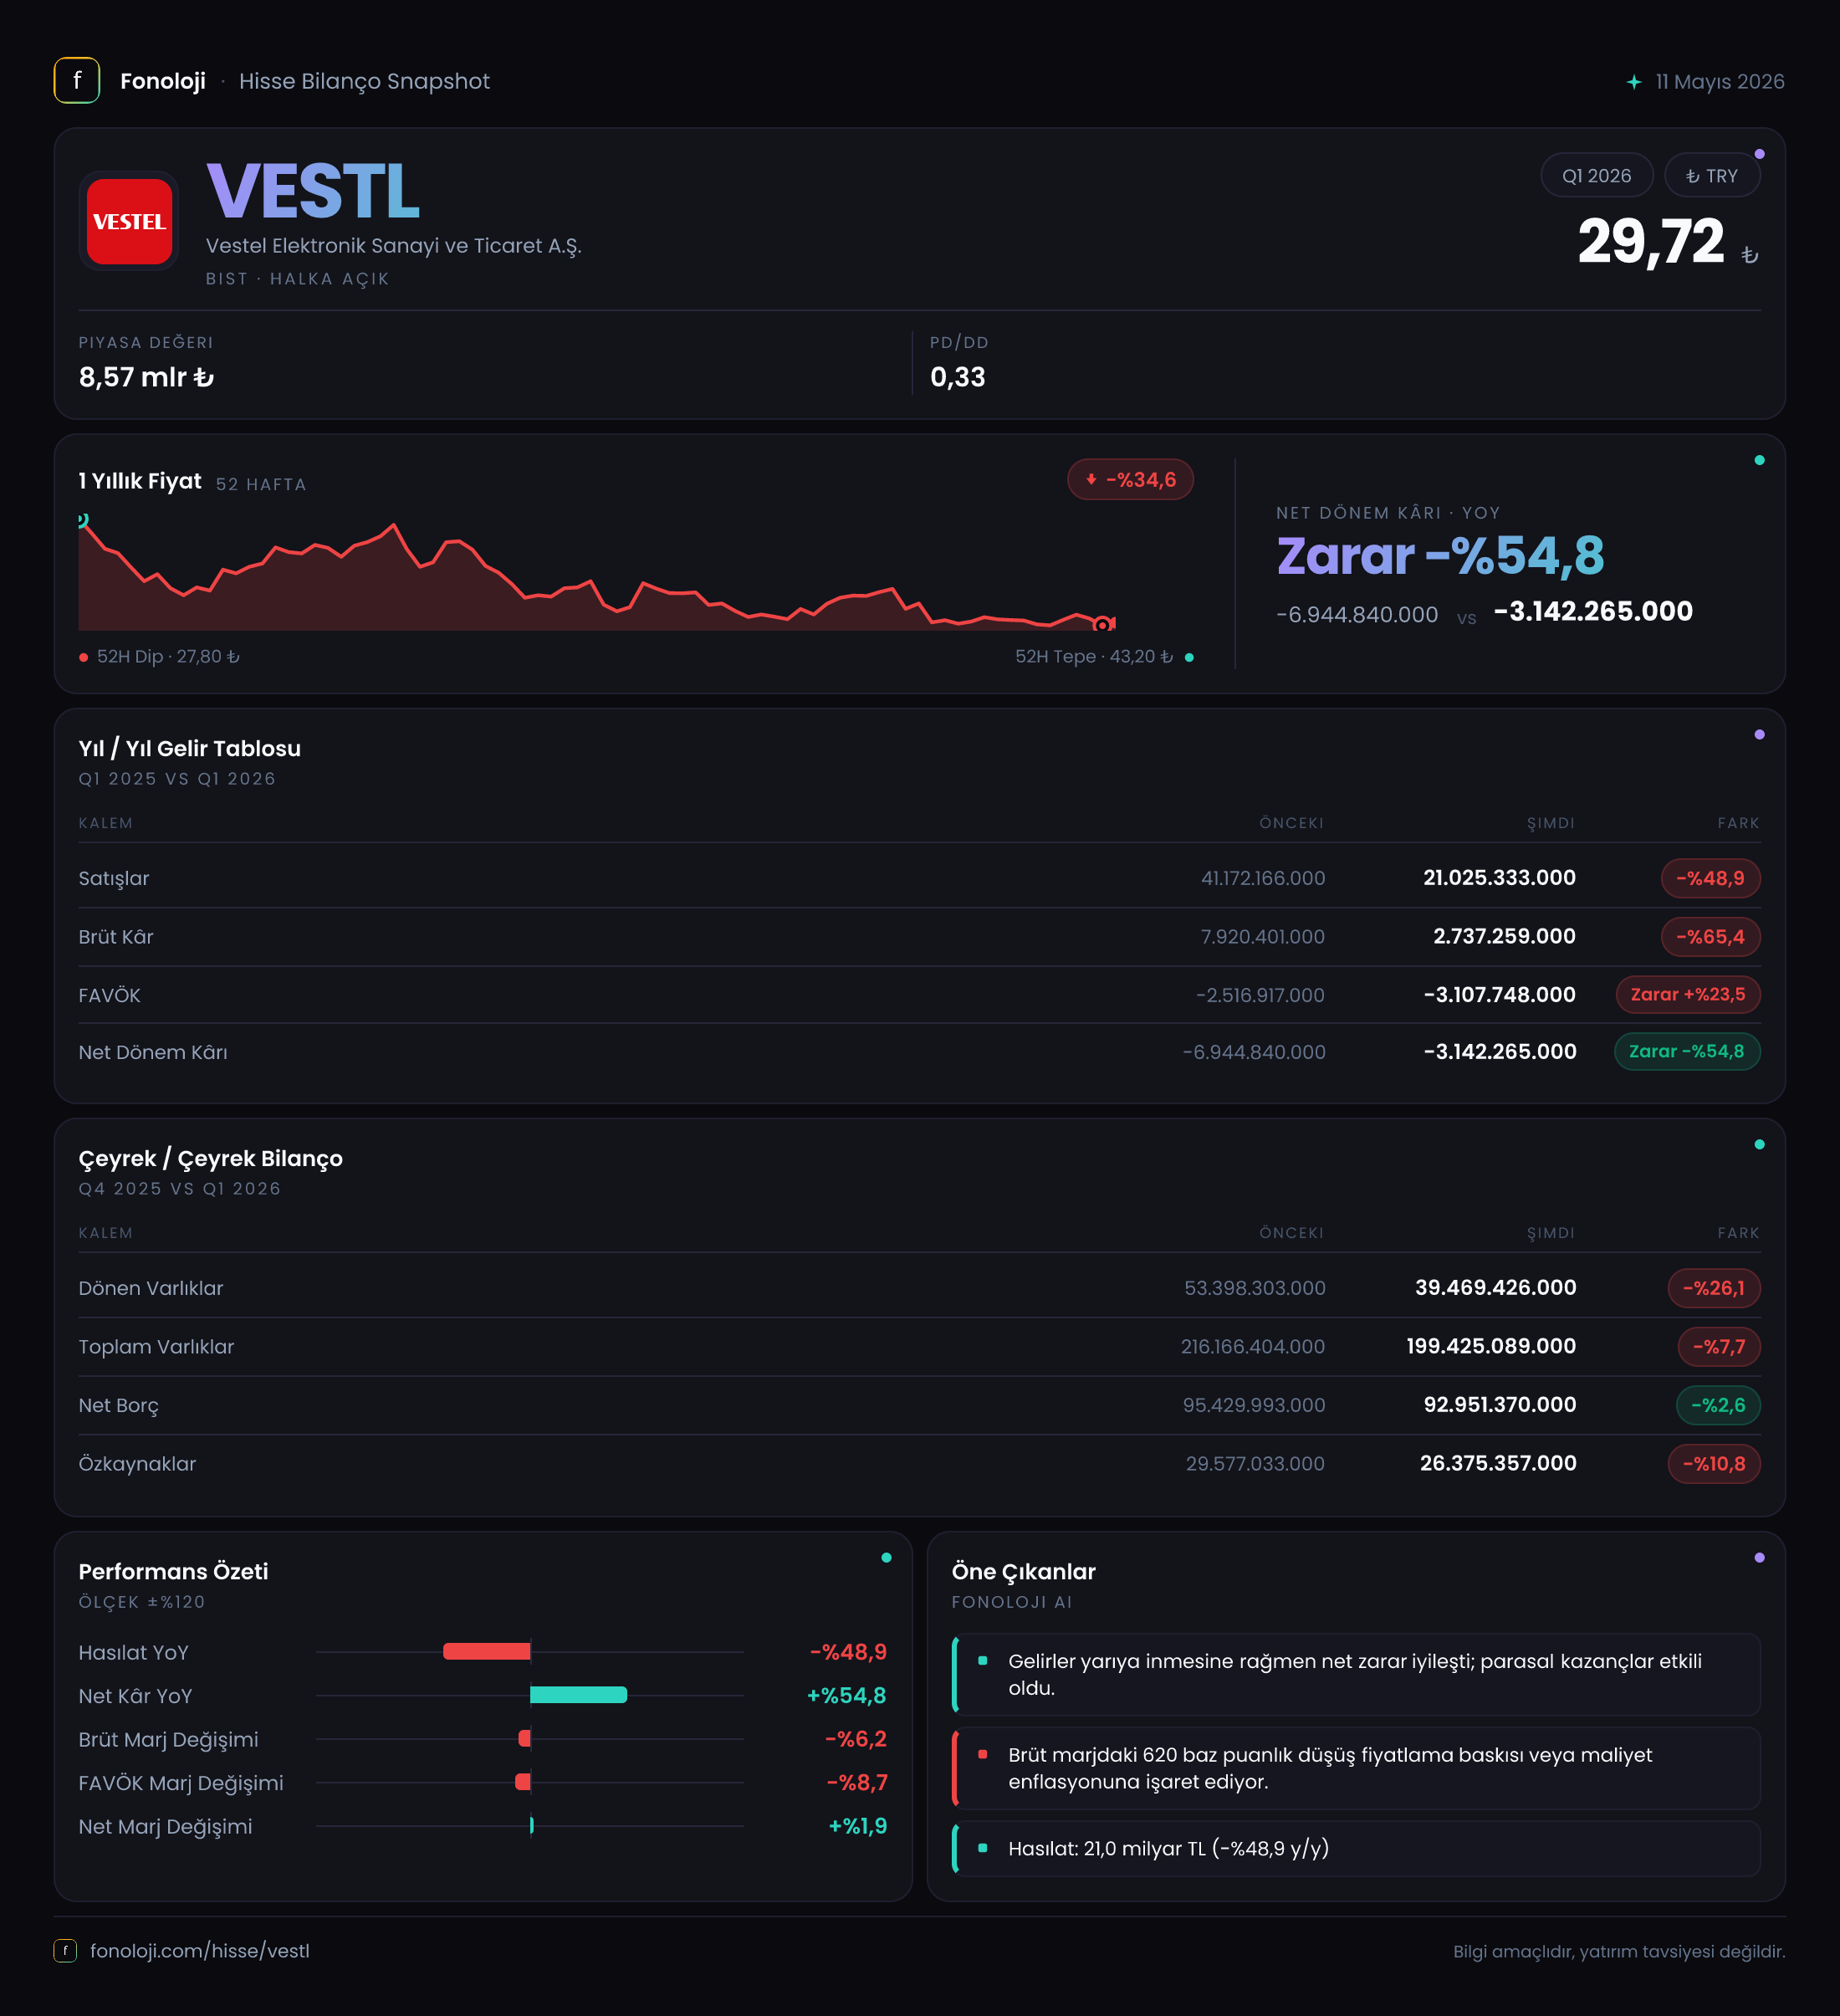The height and width of the screenshot is (2016, 1840).
Task: Click the "Bilgi amaçlıdır, yatırım tavsiyesi değildir." disclaimer
Action: click(1619, 1951)
